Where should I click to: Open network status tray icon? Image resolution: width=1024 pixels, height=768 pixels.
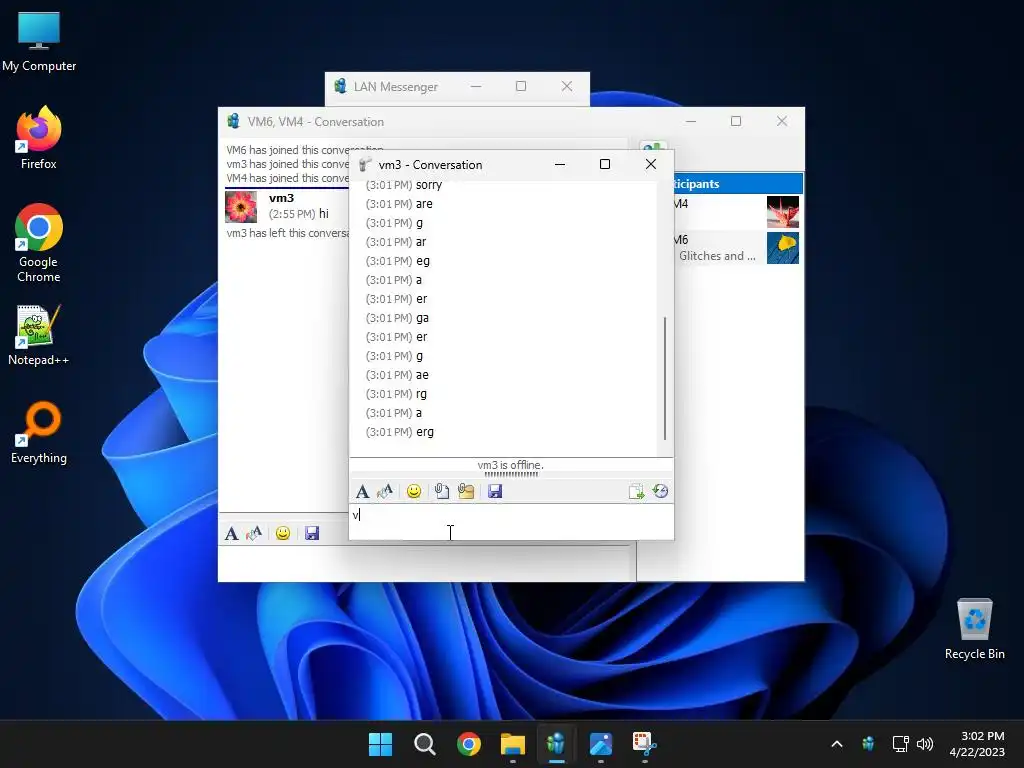901,744
